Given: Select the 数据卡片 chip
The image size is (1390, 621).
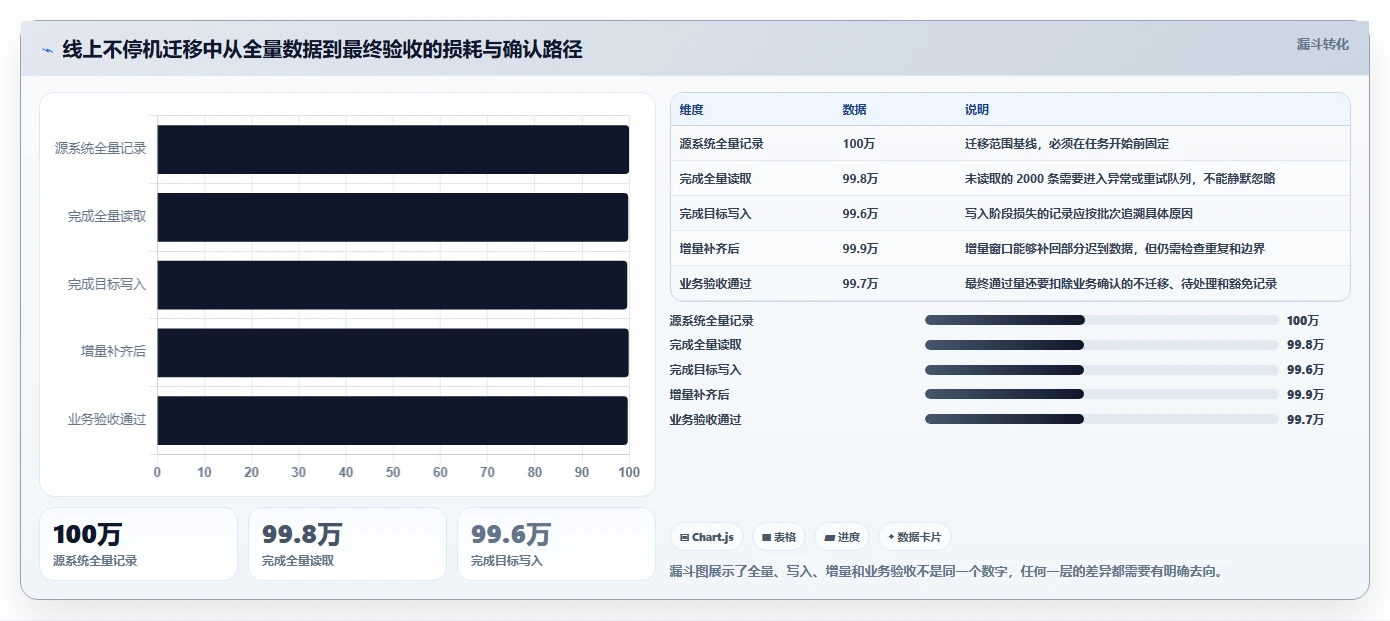Looking at the screenshot, I should point(914,537).
